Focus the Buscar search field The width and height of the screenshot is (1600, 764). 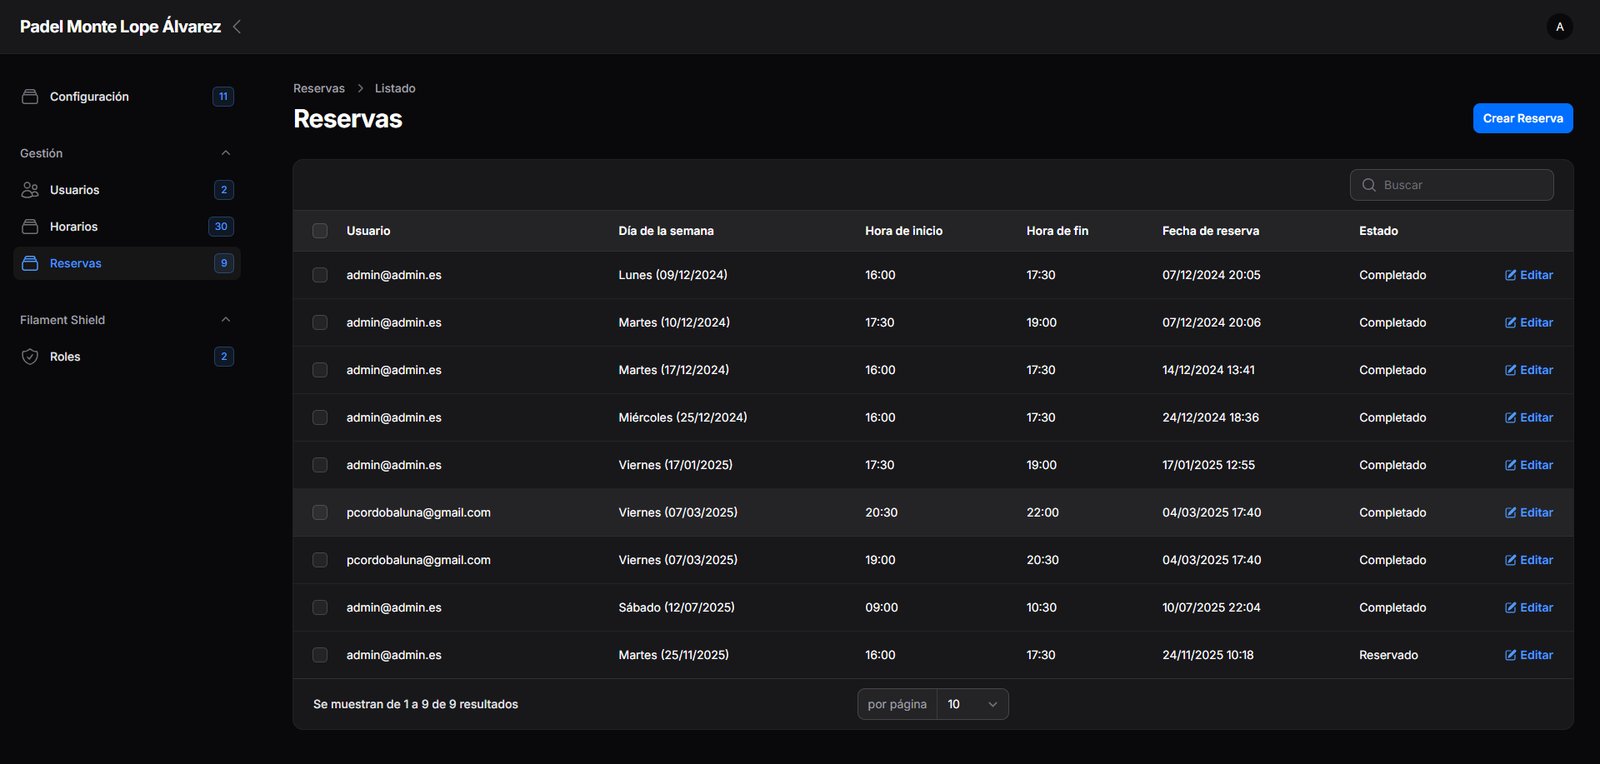1462,185
